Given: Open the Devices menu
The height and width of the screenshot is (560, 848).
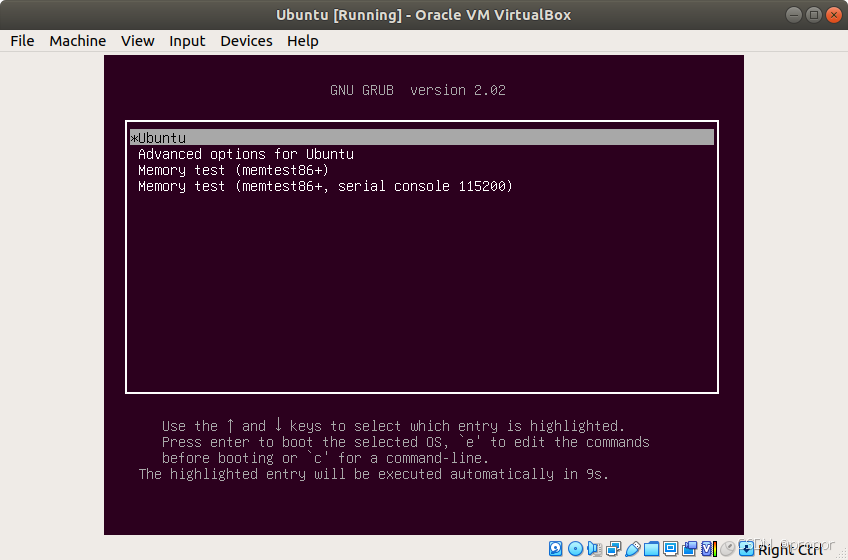Looking at the screenshot, I should tap(246, 41).
